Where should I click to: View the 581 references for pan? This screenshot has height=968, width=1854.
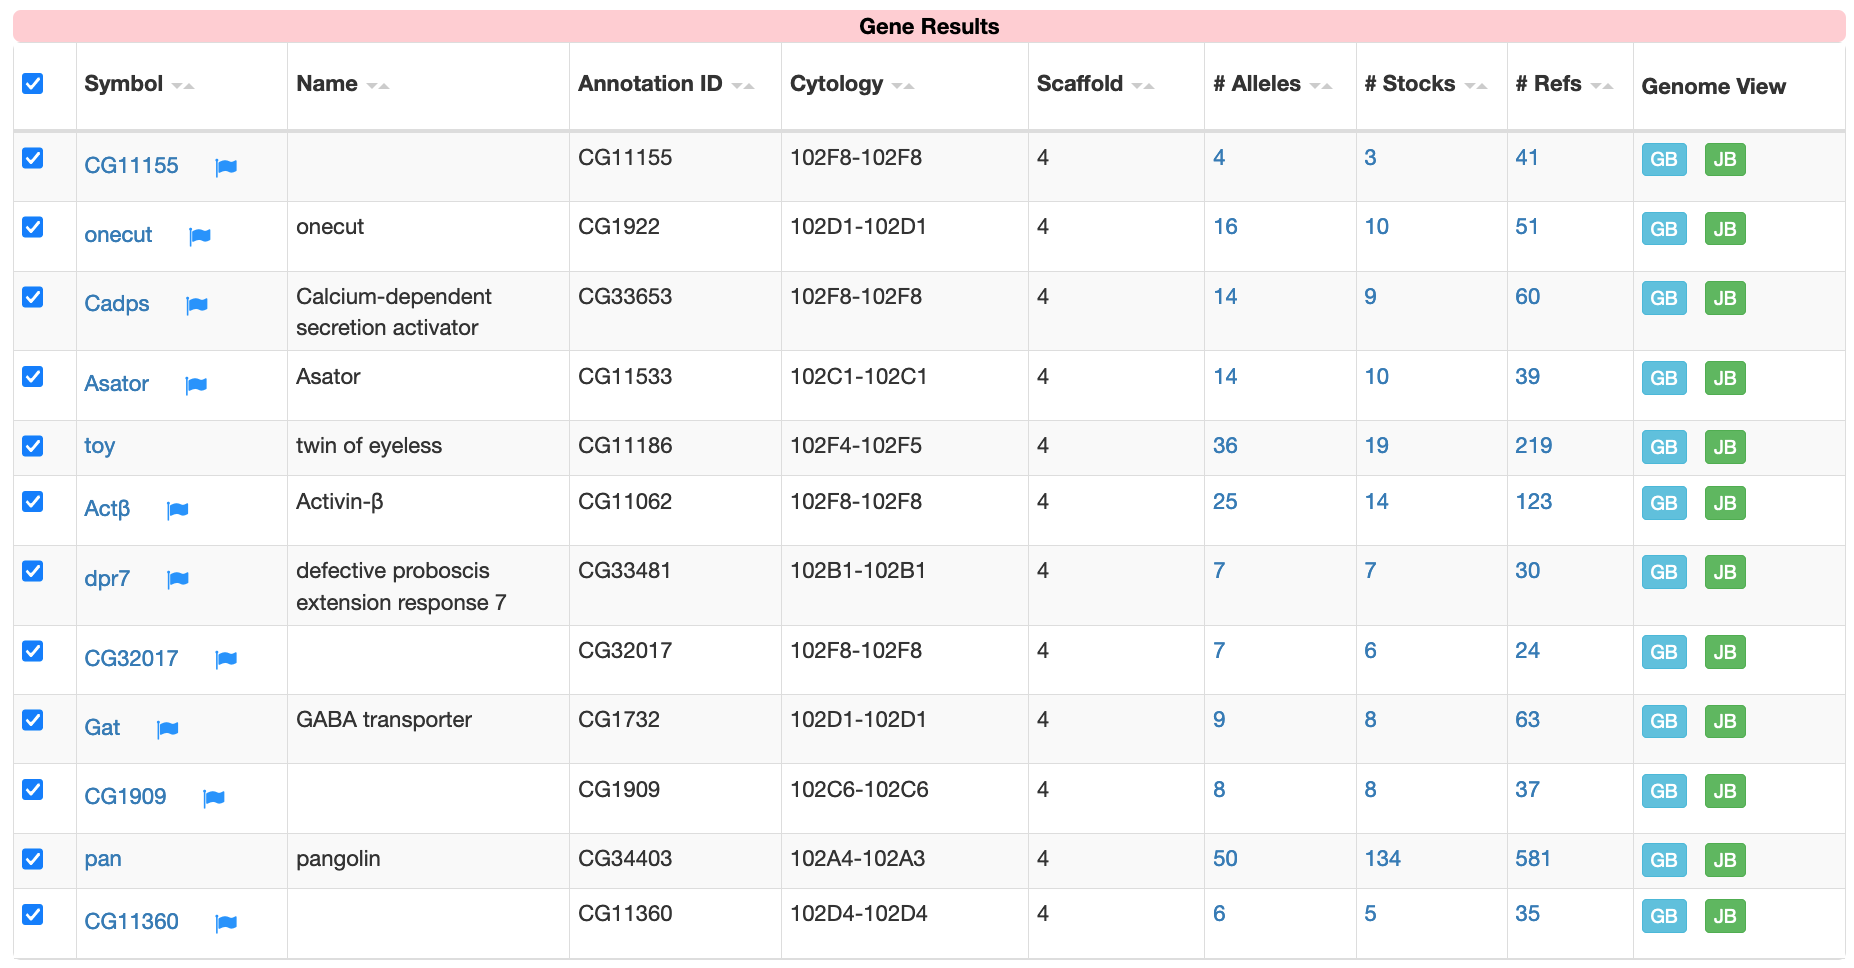tap(1533, 859)
